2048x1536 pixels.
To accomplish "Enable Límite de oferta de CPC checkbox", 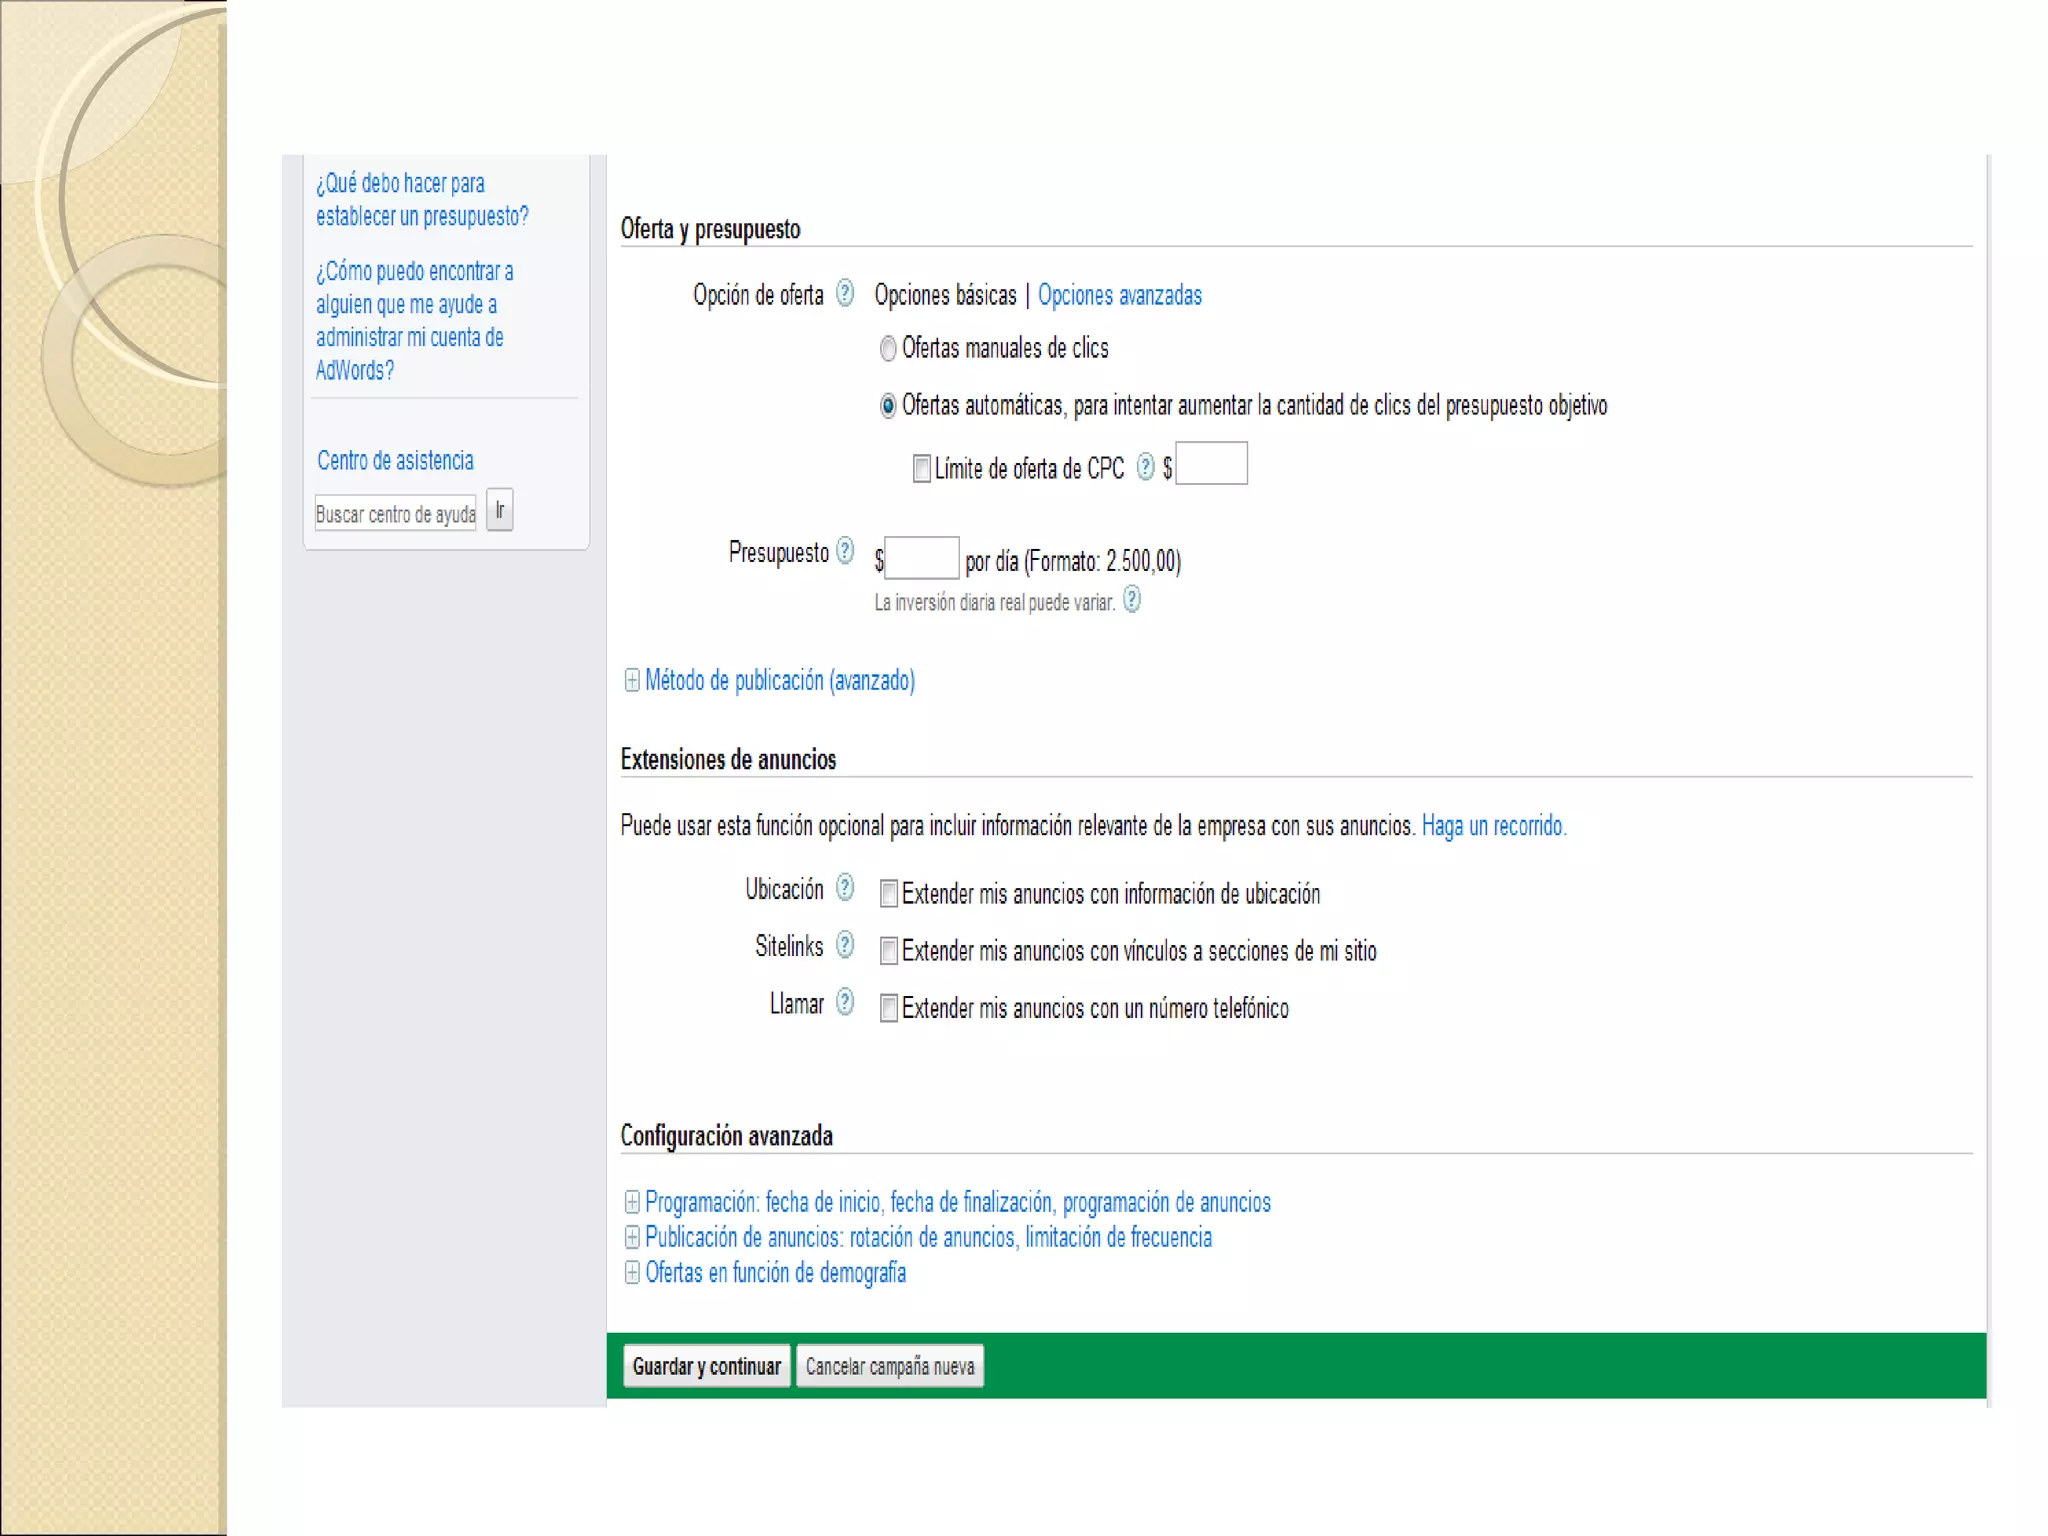I will 921,468.
